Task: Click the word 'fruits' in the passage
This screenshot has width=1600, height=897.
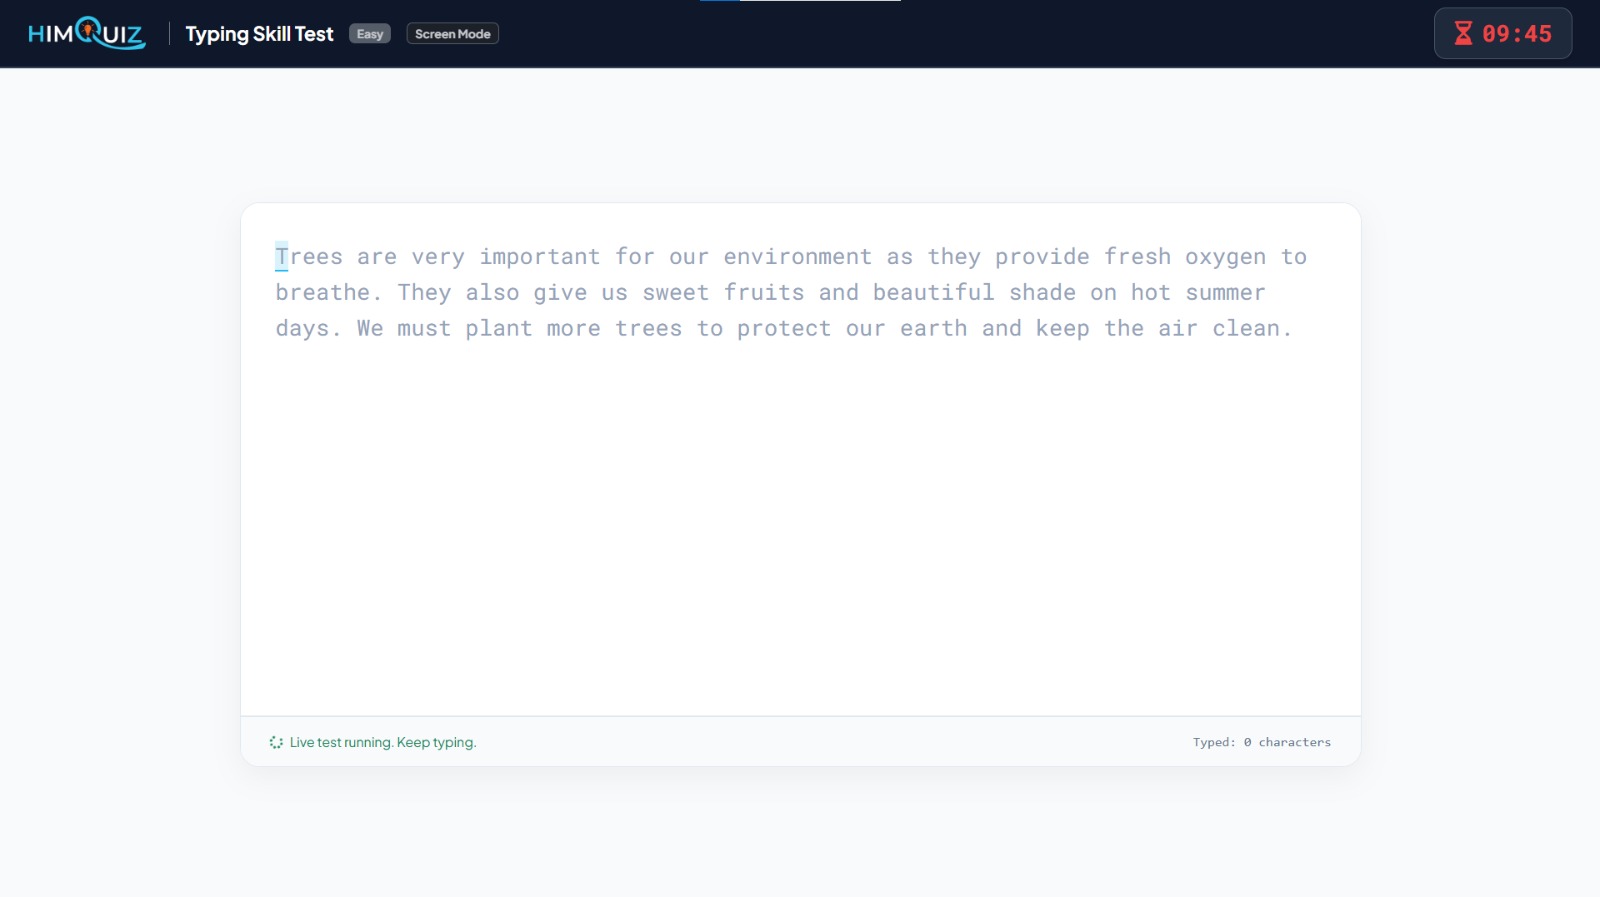Action: [x=764, y=293]
